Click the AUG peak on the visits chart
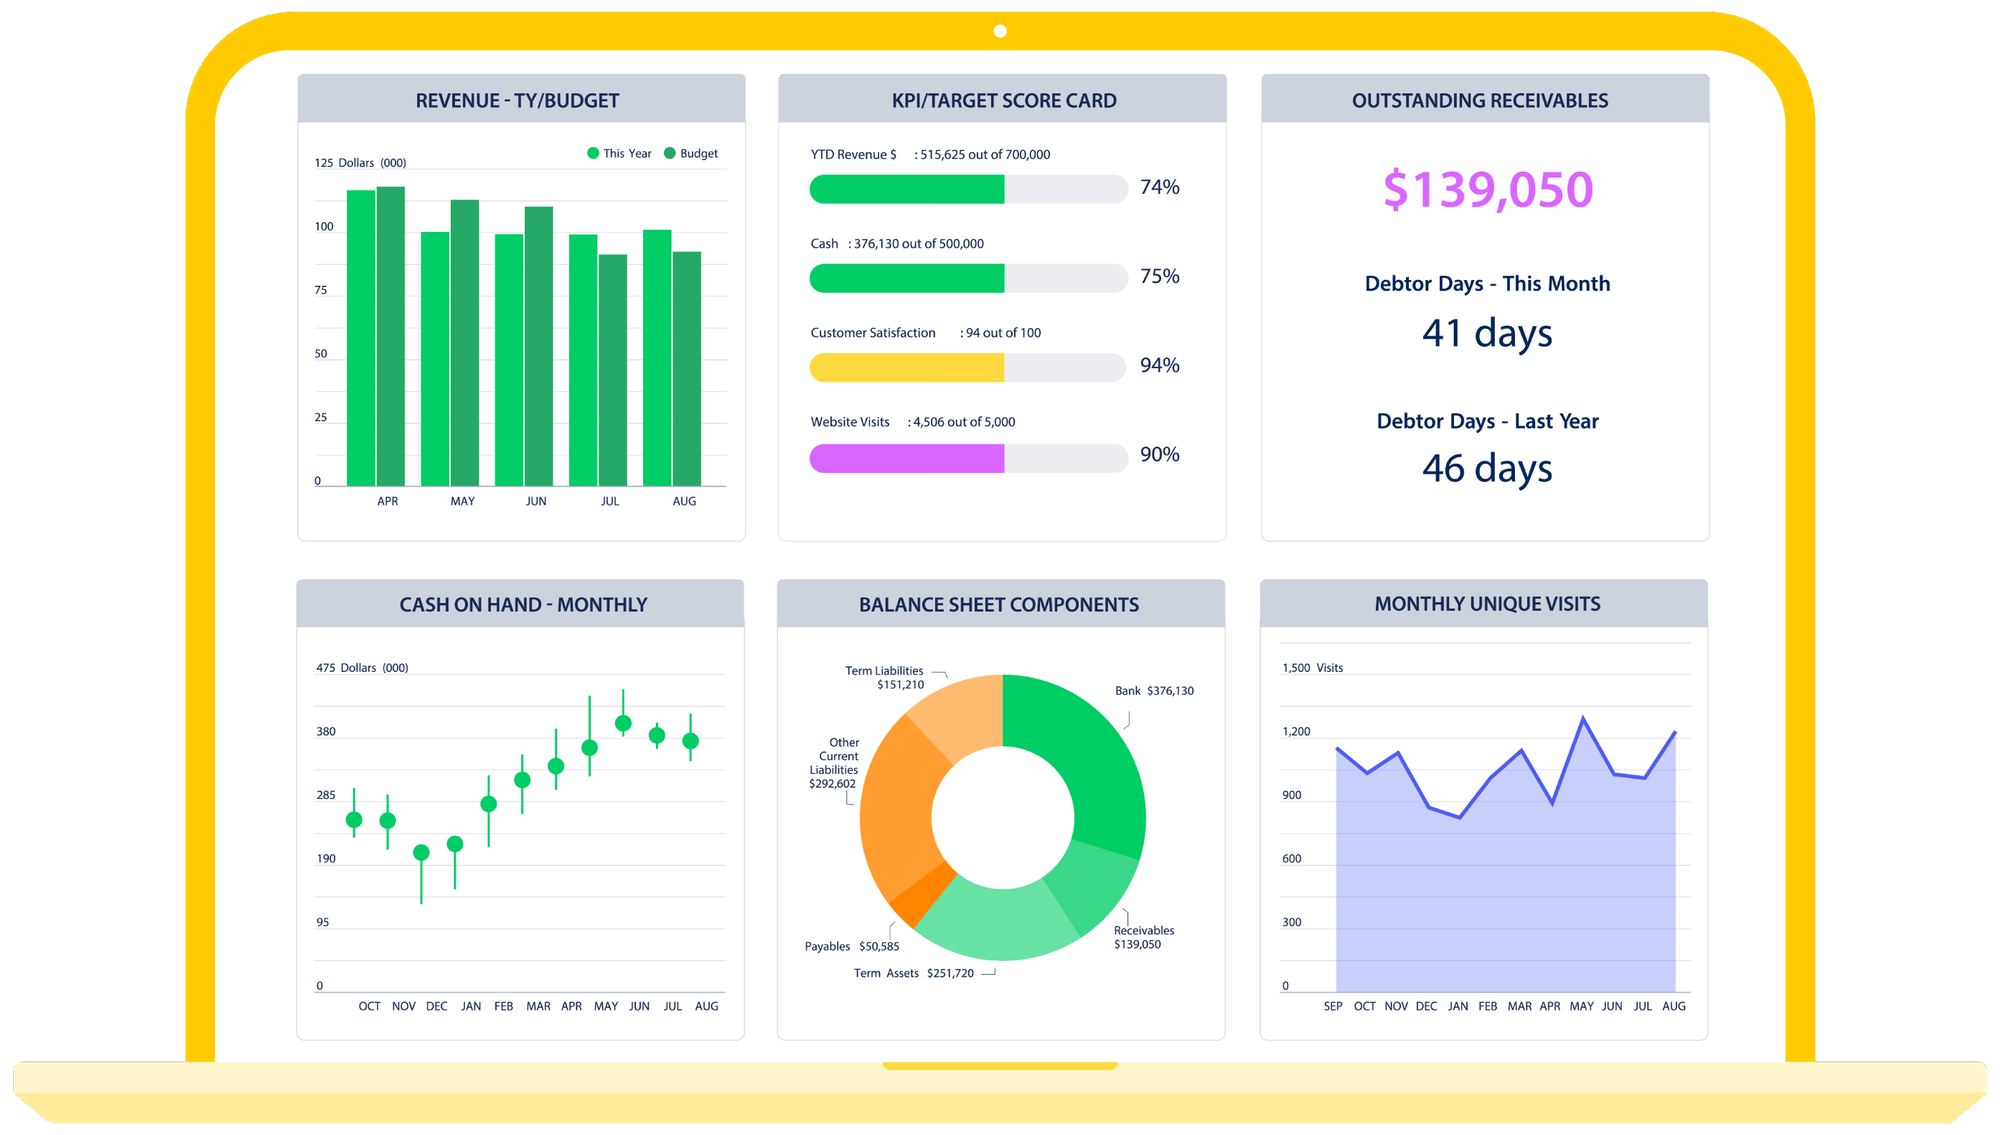 pyautogui.click(x=1674, y=733)
